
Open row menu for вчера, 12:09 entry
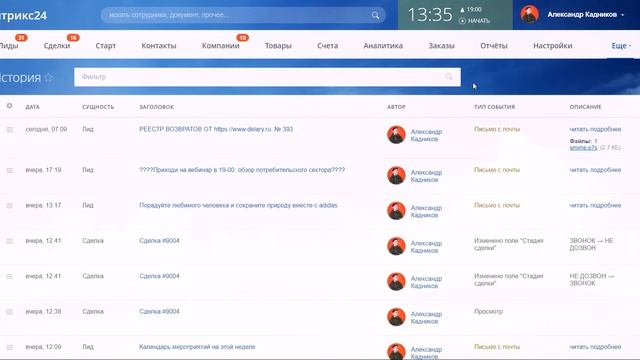[9, 347]
